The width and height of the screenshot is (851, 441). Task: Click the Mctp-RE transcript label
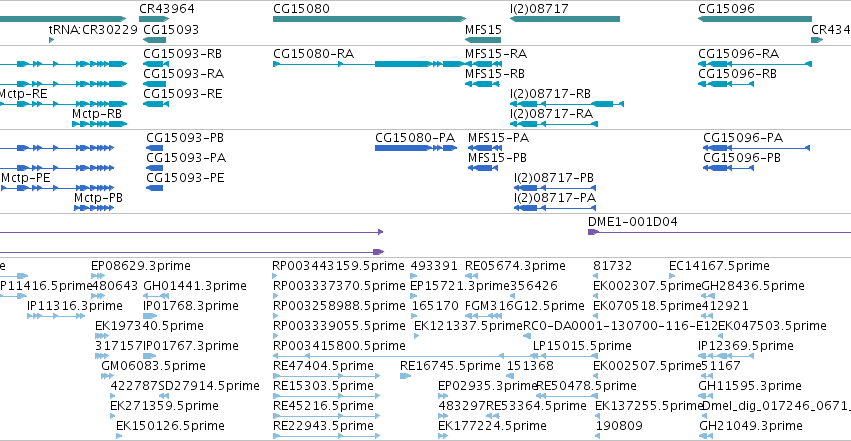(x=24, y=94)
